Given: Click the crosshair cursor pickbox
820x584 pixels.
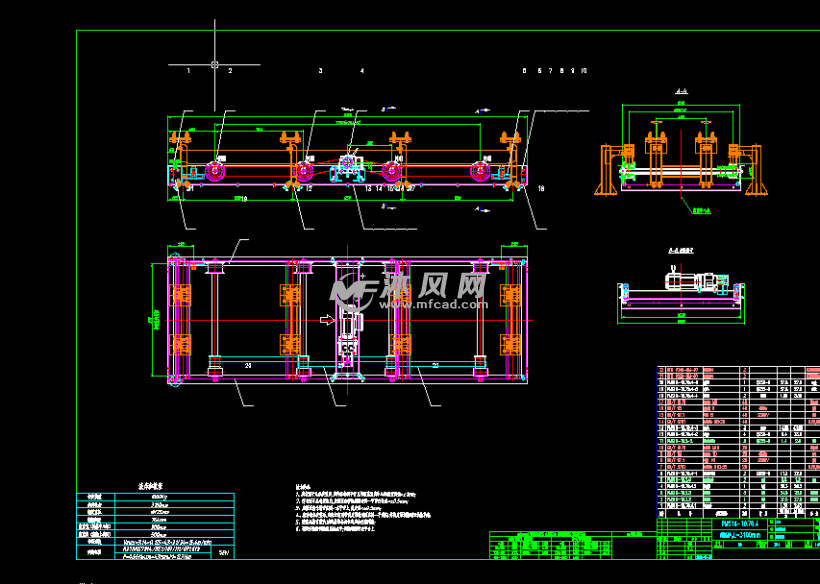Looking at the screenshot, I should [x=215, y=64].
